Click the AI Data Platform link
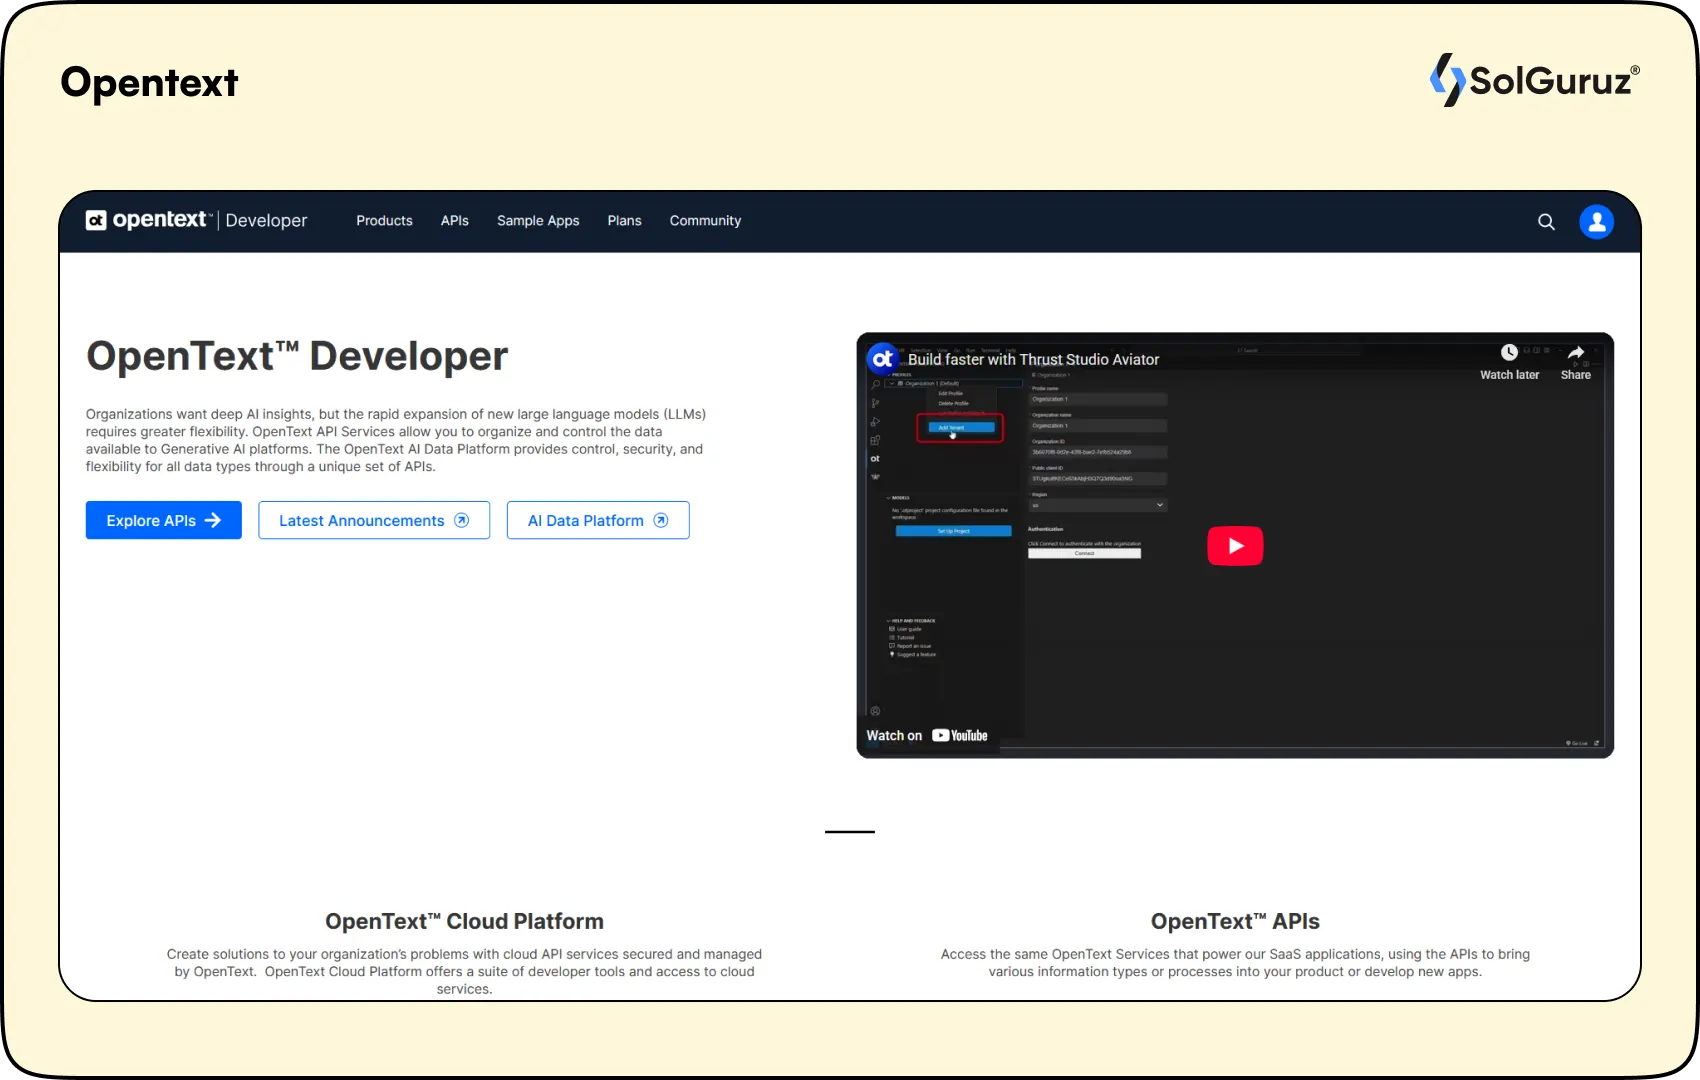This screenshot has width=1700, height=1080. (x=597, y=520)
